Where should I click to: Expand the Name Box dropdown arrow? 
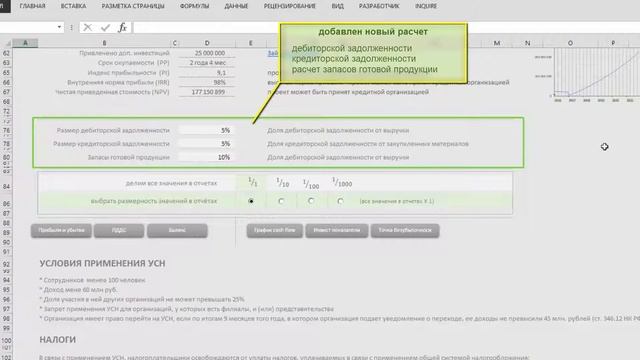59,27
